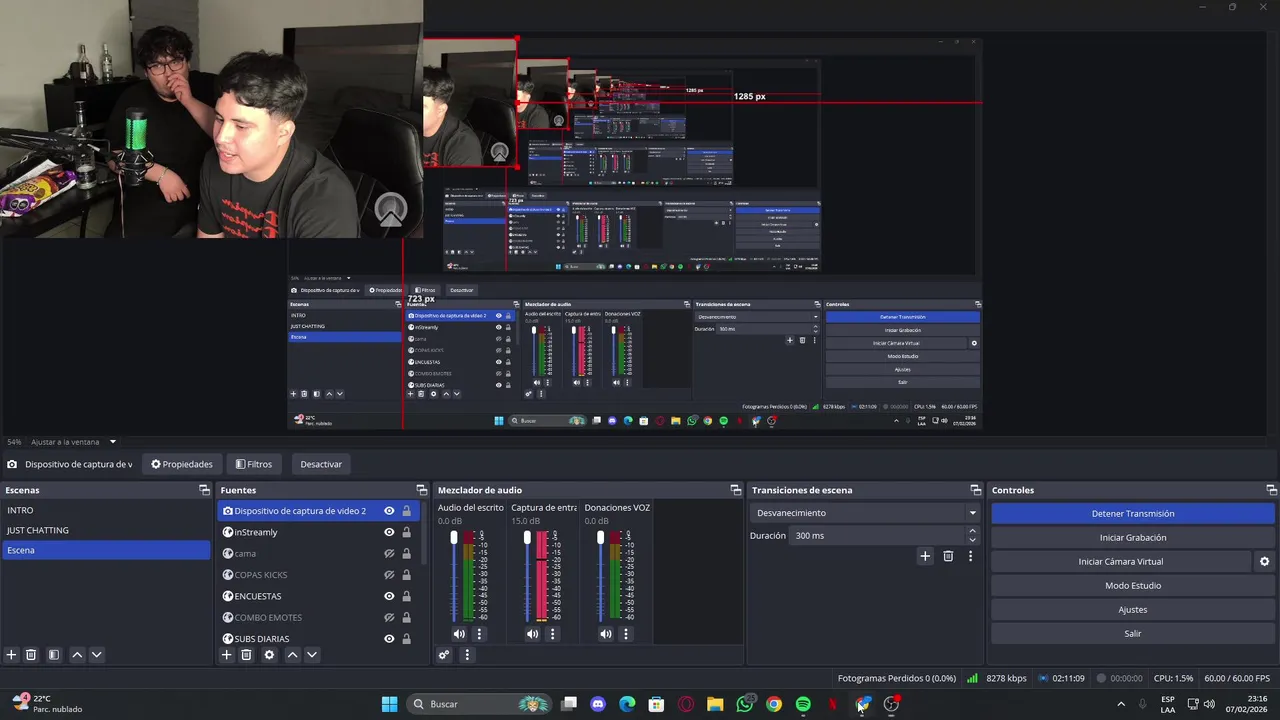Open Desvanecimiento transition dropdown
The width and height of the screenshot is (1280, 720).
pyautogui.click(x=865, y=513)
